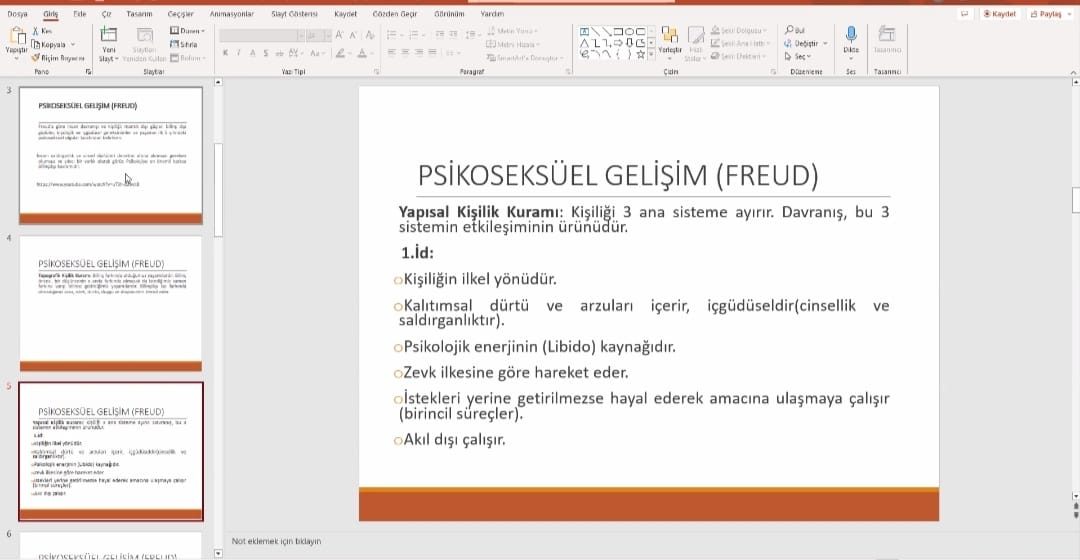Screen dimensions: 1080x560
Task: Select slide 4 thumbnail
Action: coord(111,303)
